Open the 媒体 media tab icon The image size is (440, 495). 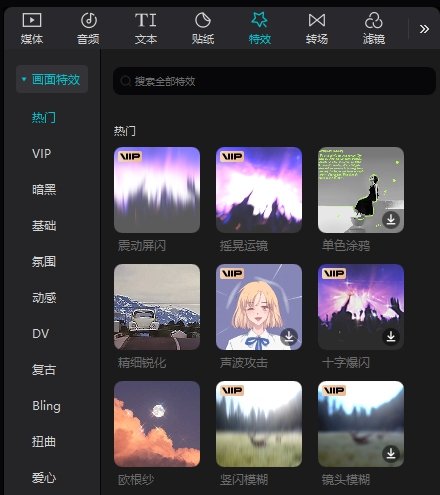coord(32,20)
